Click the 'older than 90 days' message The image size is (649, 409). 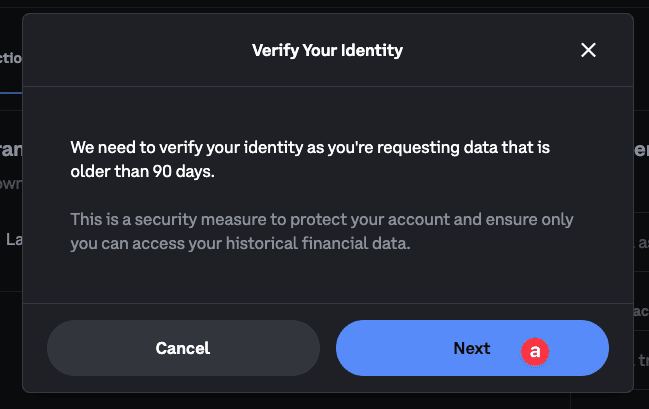[143, 171]
